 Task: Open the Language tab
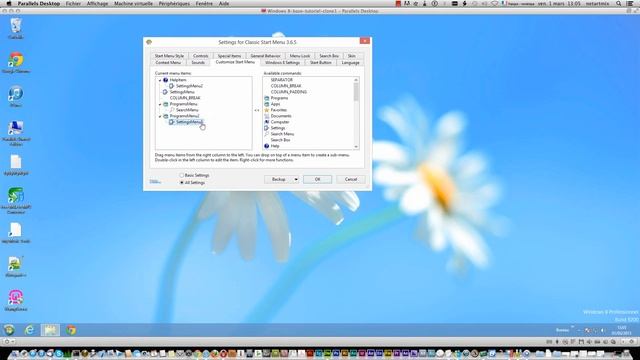coord(351,63)
